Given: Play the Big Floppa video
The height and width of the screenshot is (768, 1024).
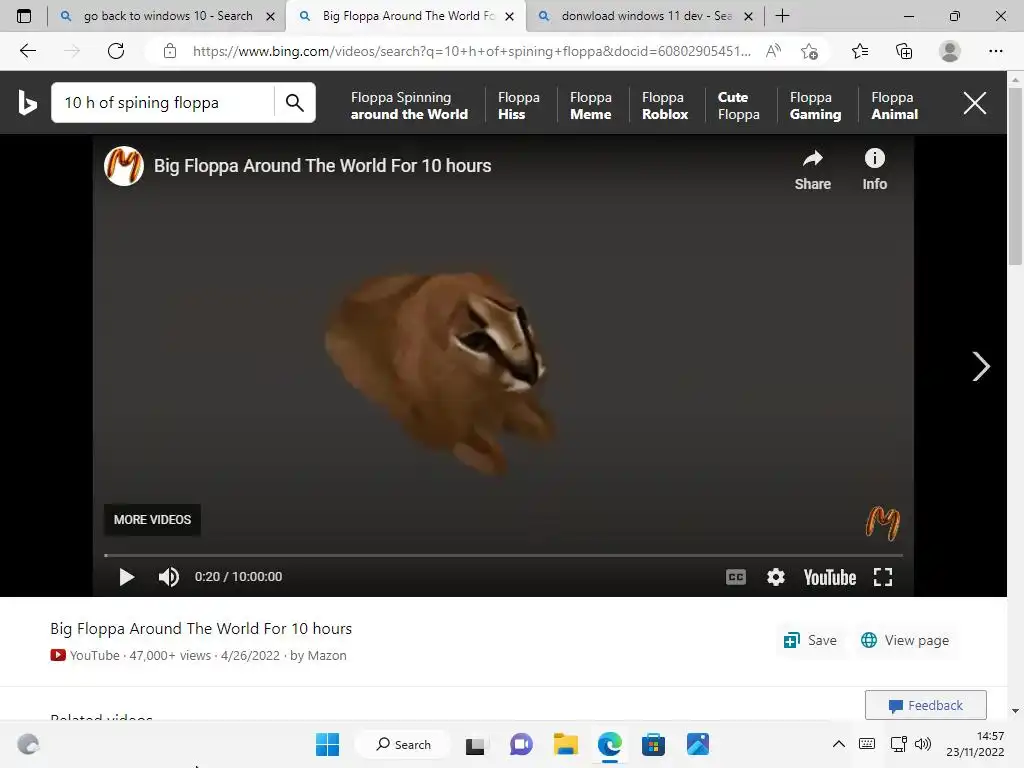Looking at the screenshot, I should click(x=127, y=577).
